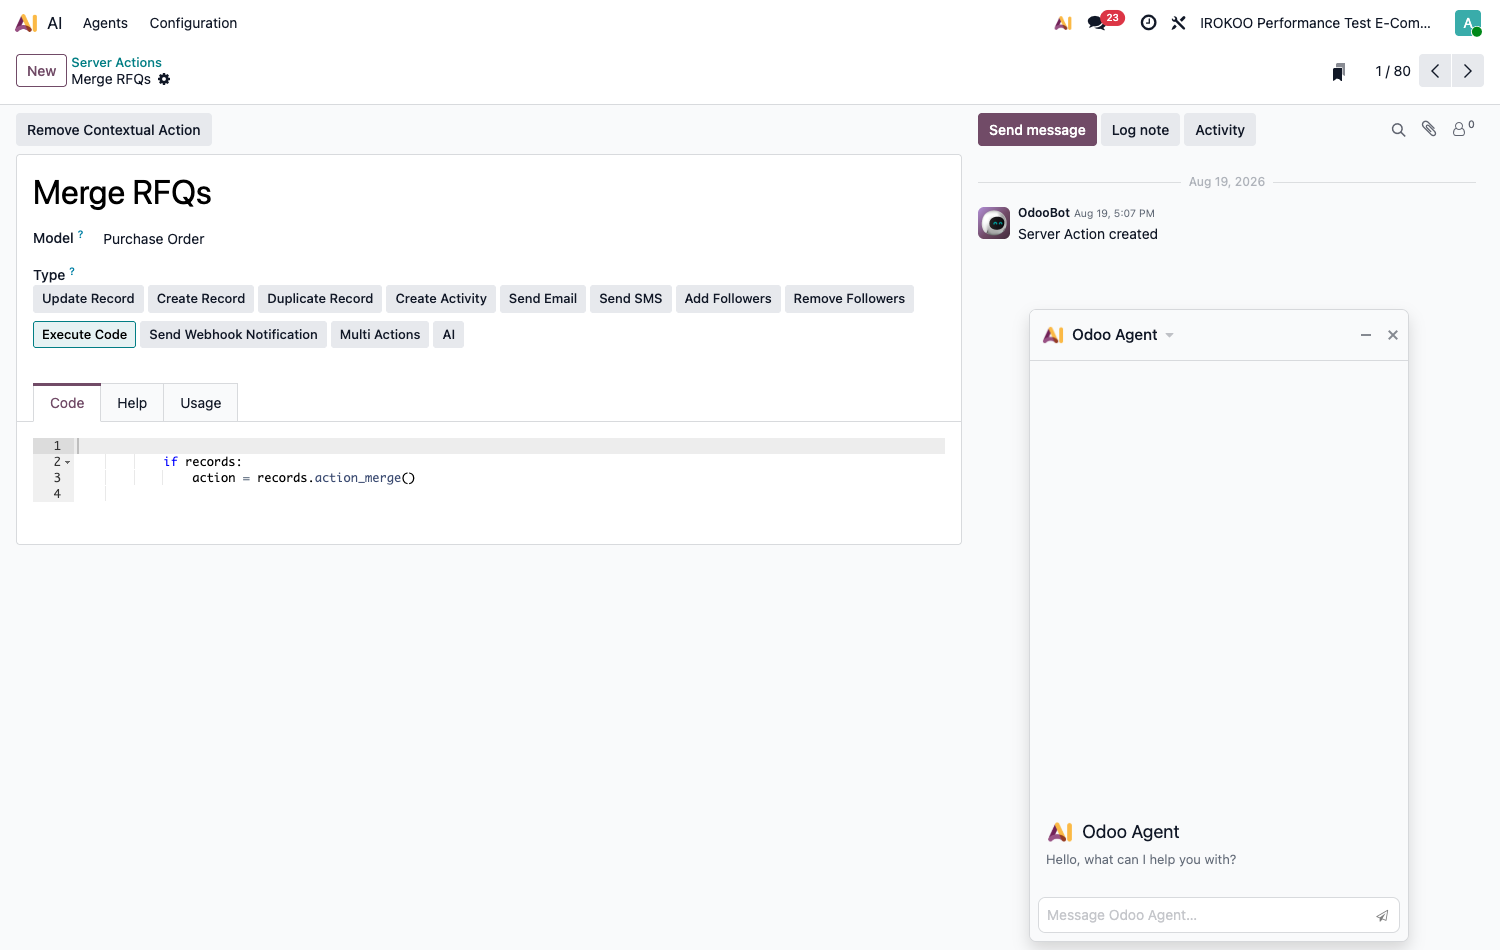The image size is (1500, 950).
Task: Click the AI app name text
Action: 55,23
